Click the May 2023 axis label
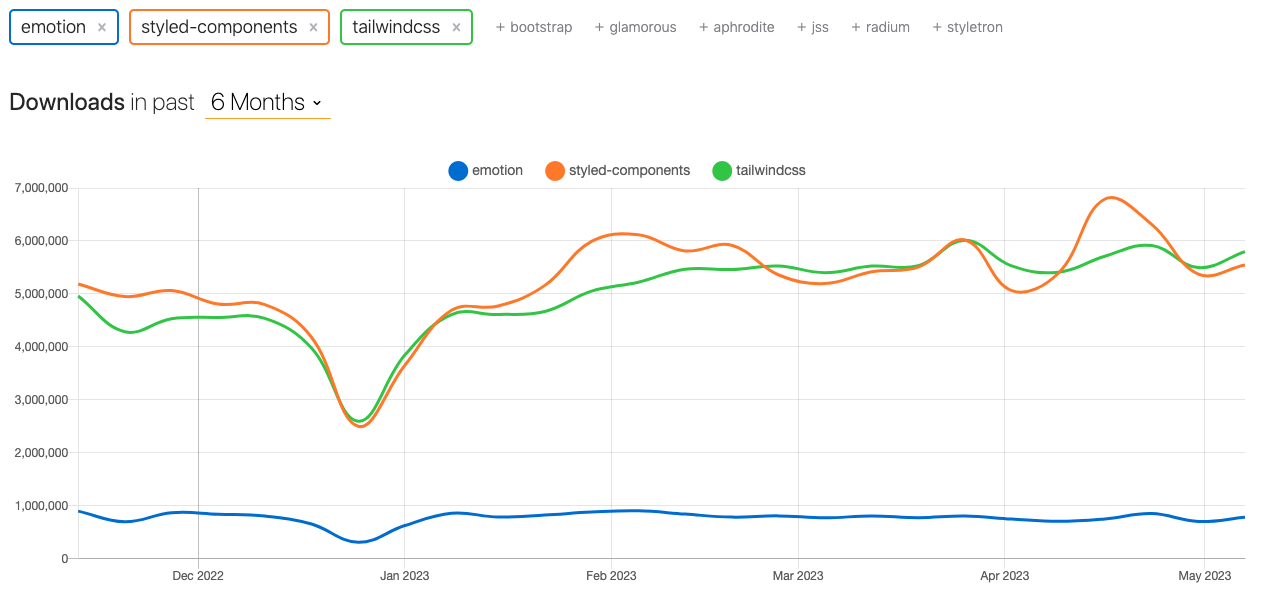 1205,576
